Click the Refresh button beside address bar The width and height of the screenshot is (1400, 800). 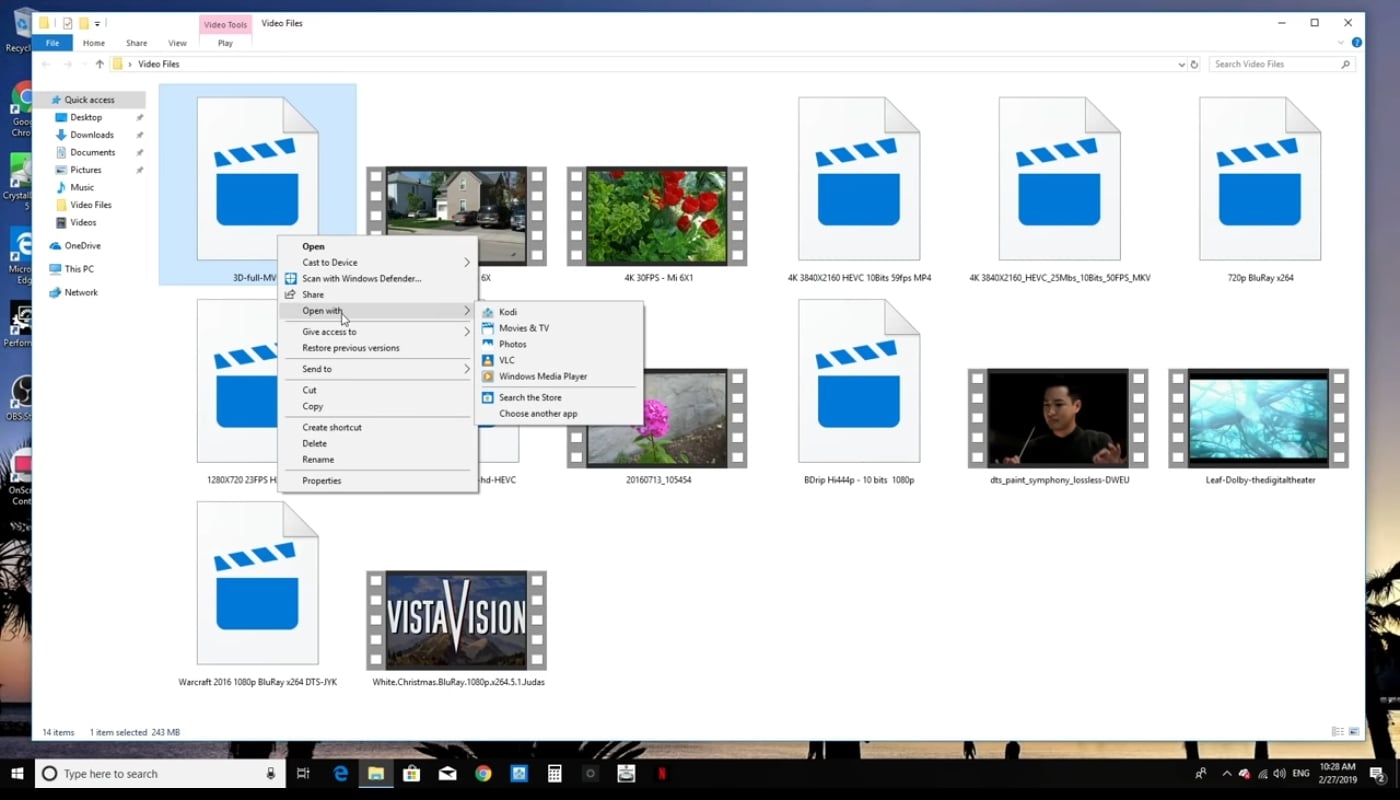point(1194,64)
